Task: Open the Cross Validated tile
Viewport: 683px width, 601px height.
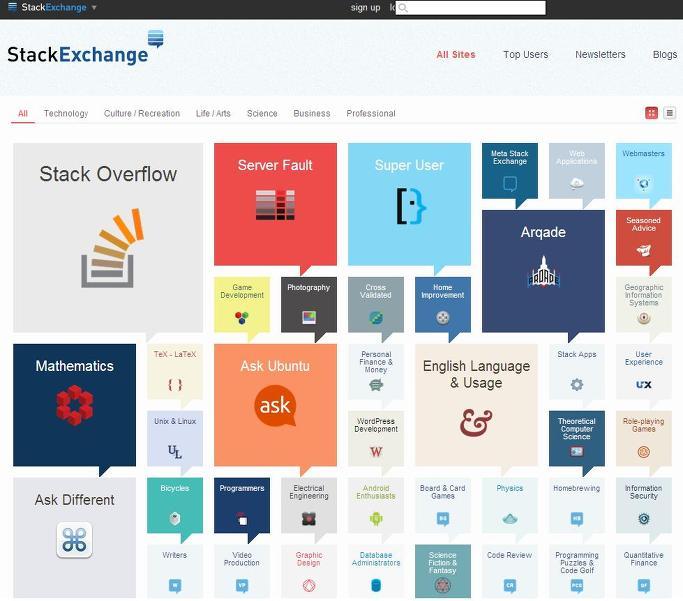Action: pyautogui.click(x=376, y=304)
